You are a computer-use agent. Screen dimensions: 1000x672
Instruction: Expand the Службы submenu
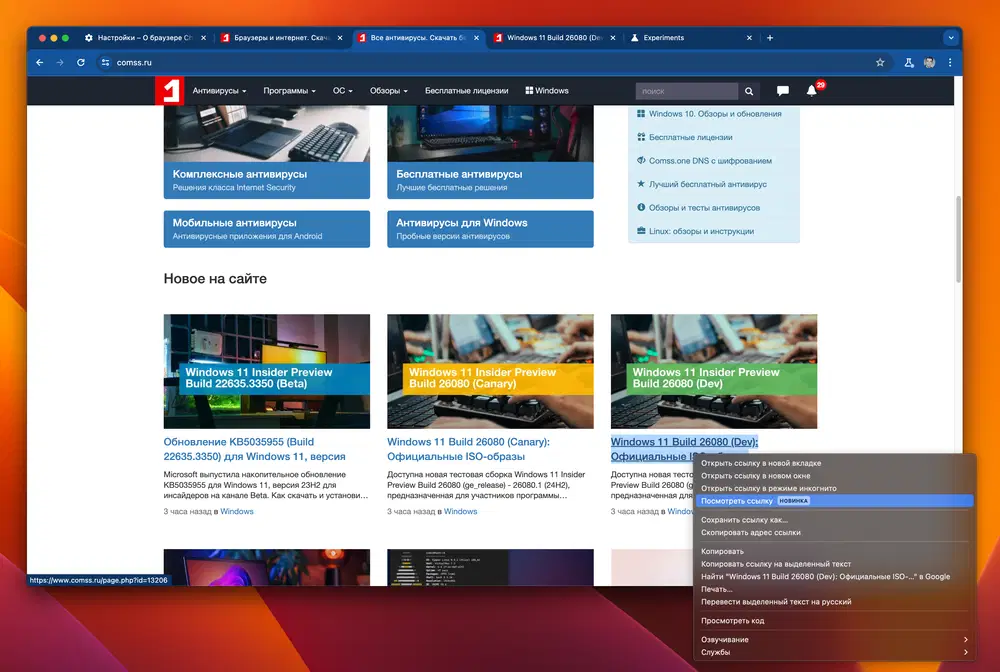[834, 652]
